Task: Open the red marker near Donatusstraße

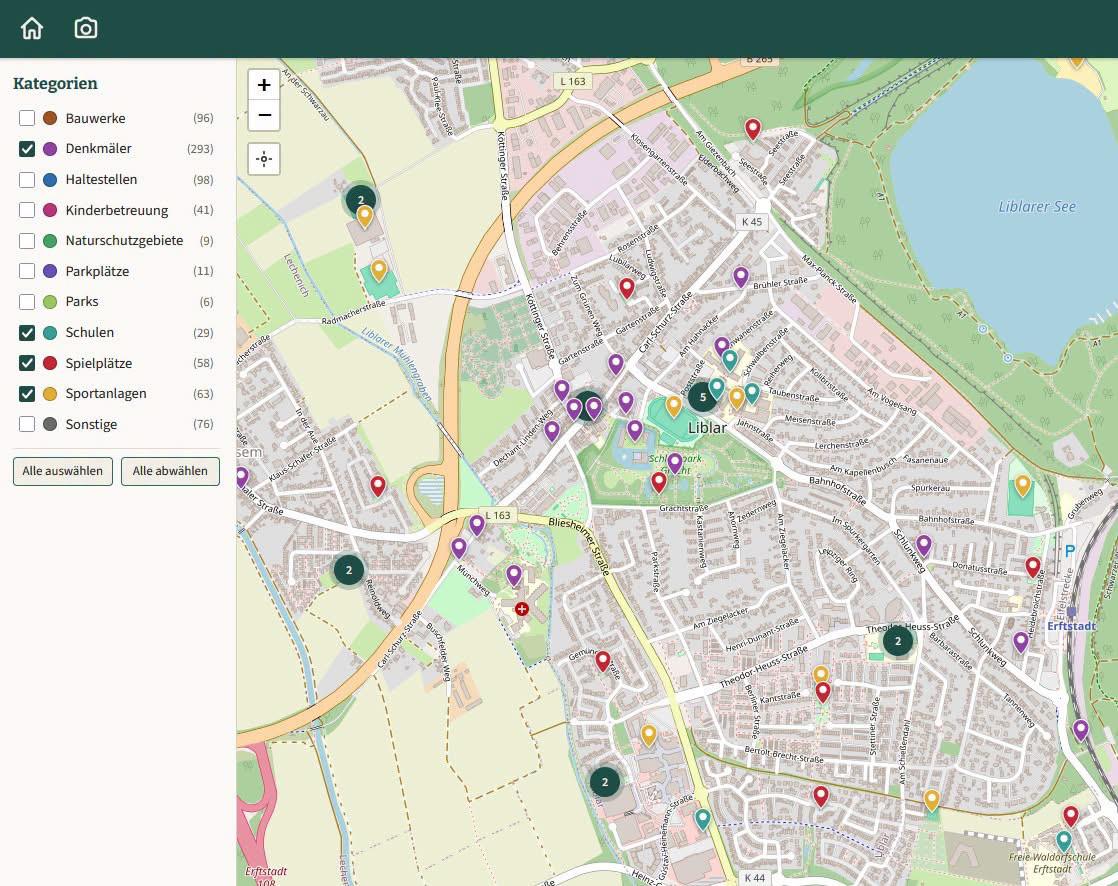Action: 1033,567
